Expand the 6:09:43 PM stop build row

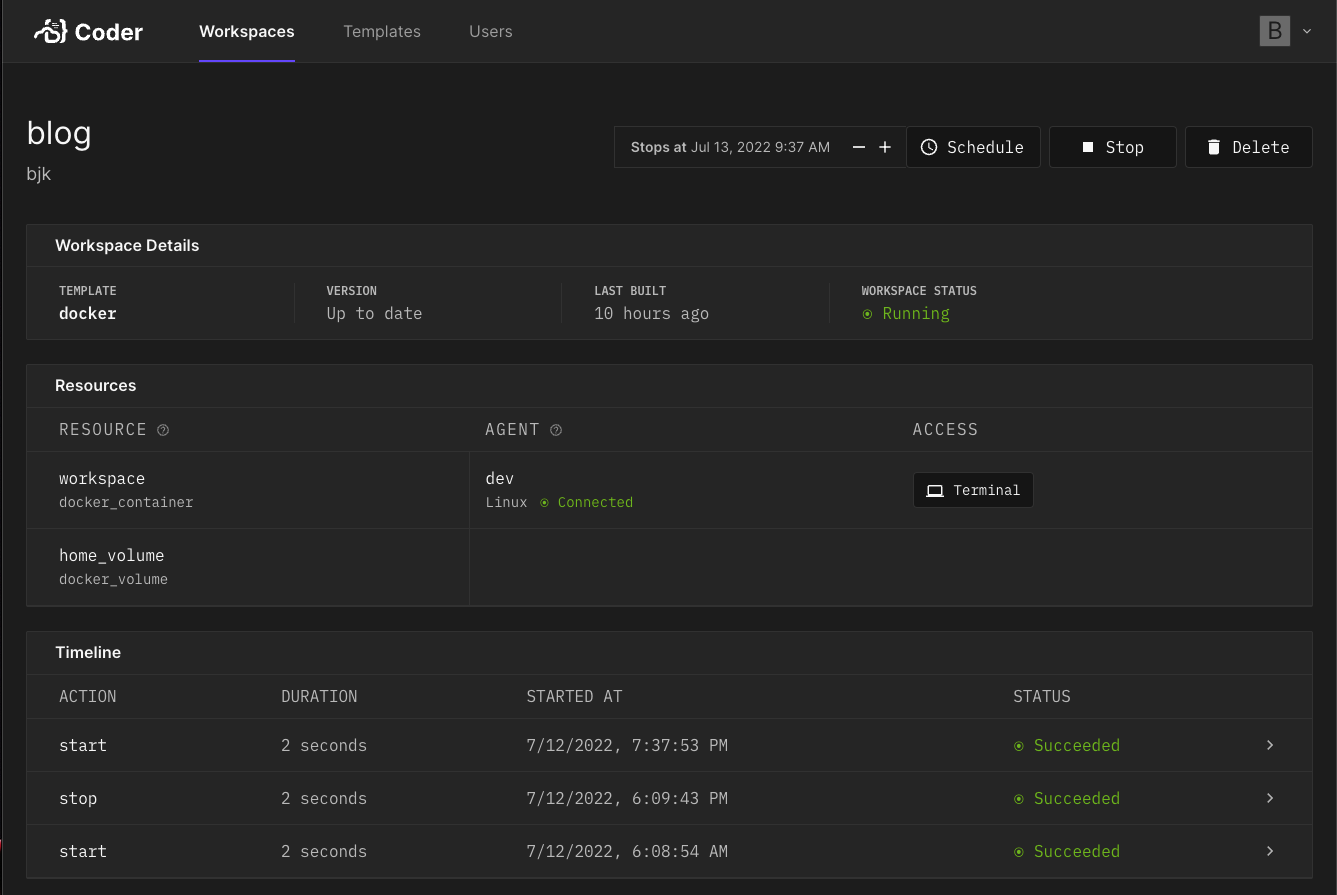click(1270, 798)
